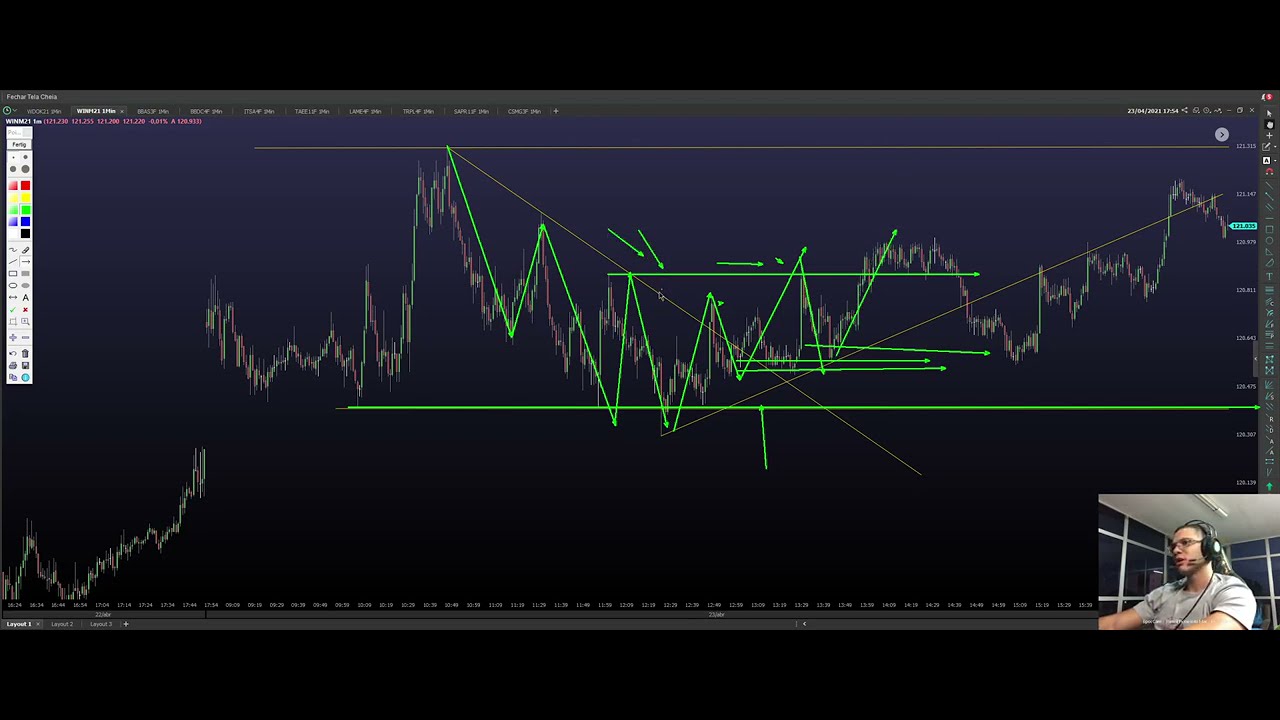Pick the solid blue color swatch

(25, 221)
